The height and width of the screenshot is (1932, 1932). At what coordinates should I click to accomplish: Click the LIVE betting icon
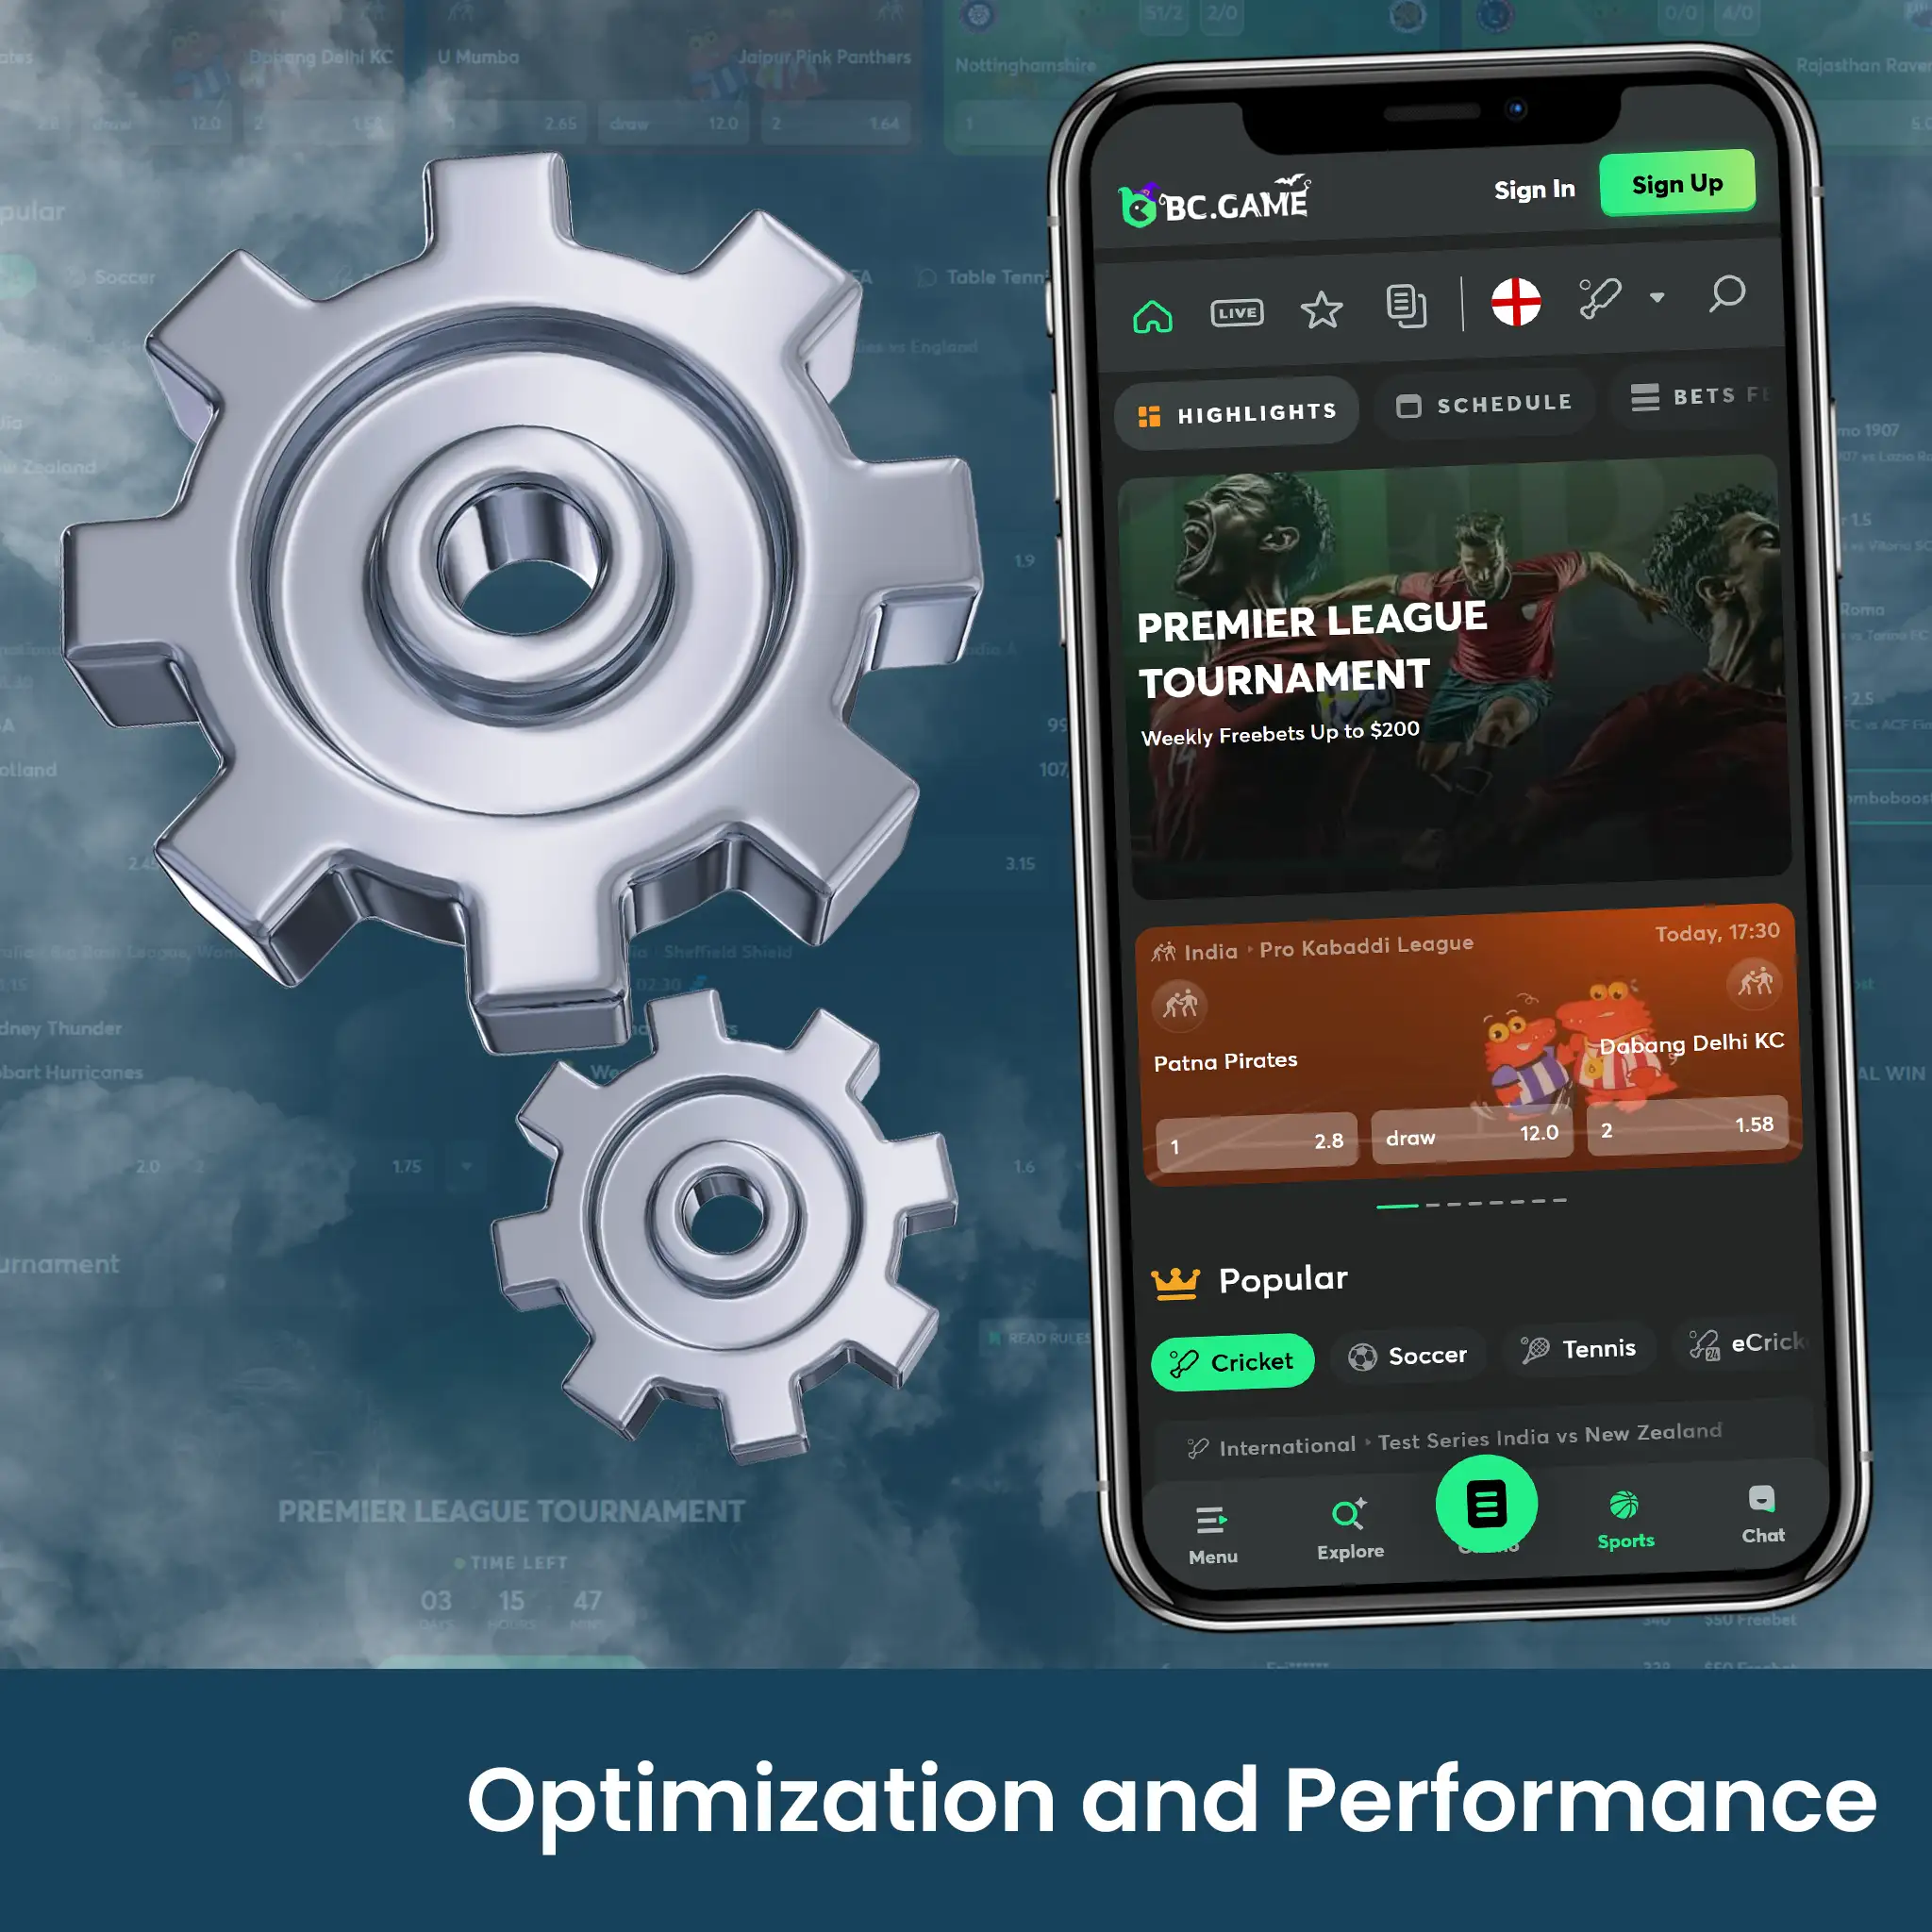coord(1233,309)
